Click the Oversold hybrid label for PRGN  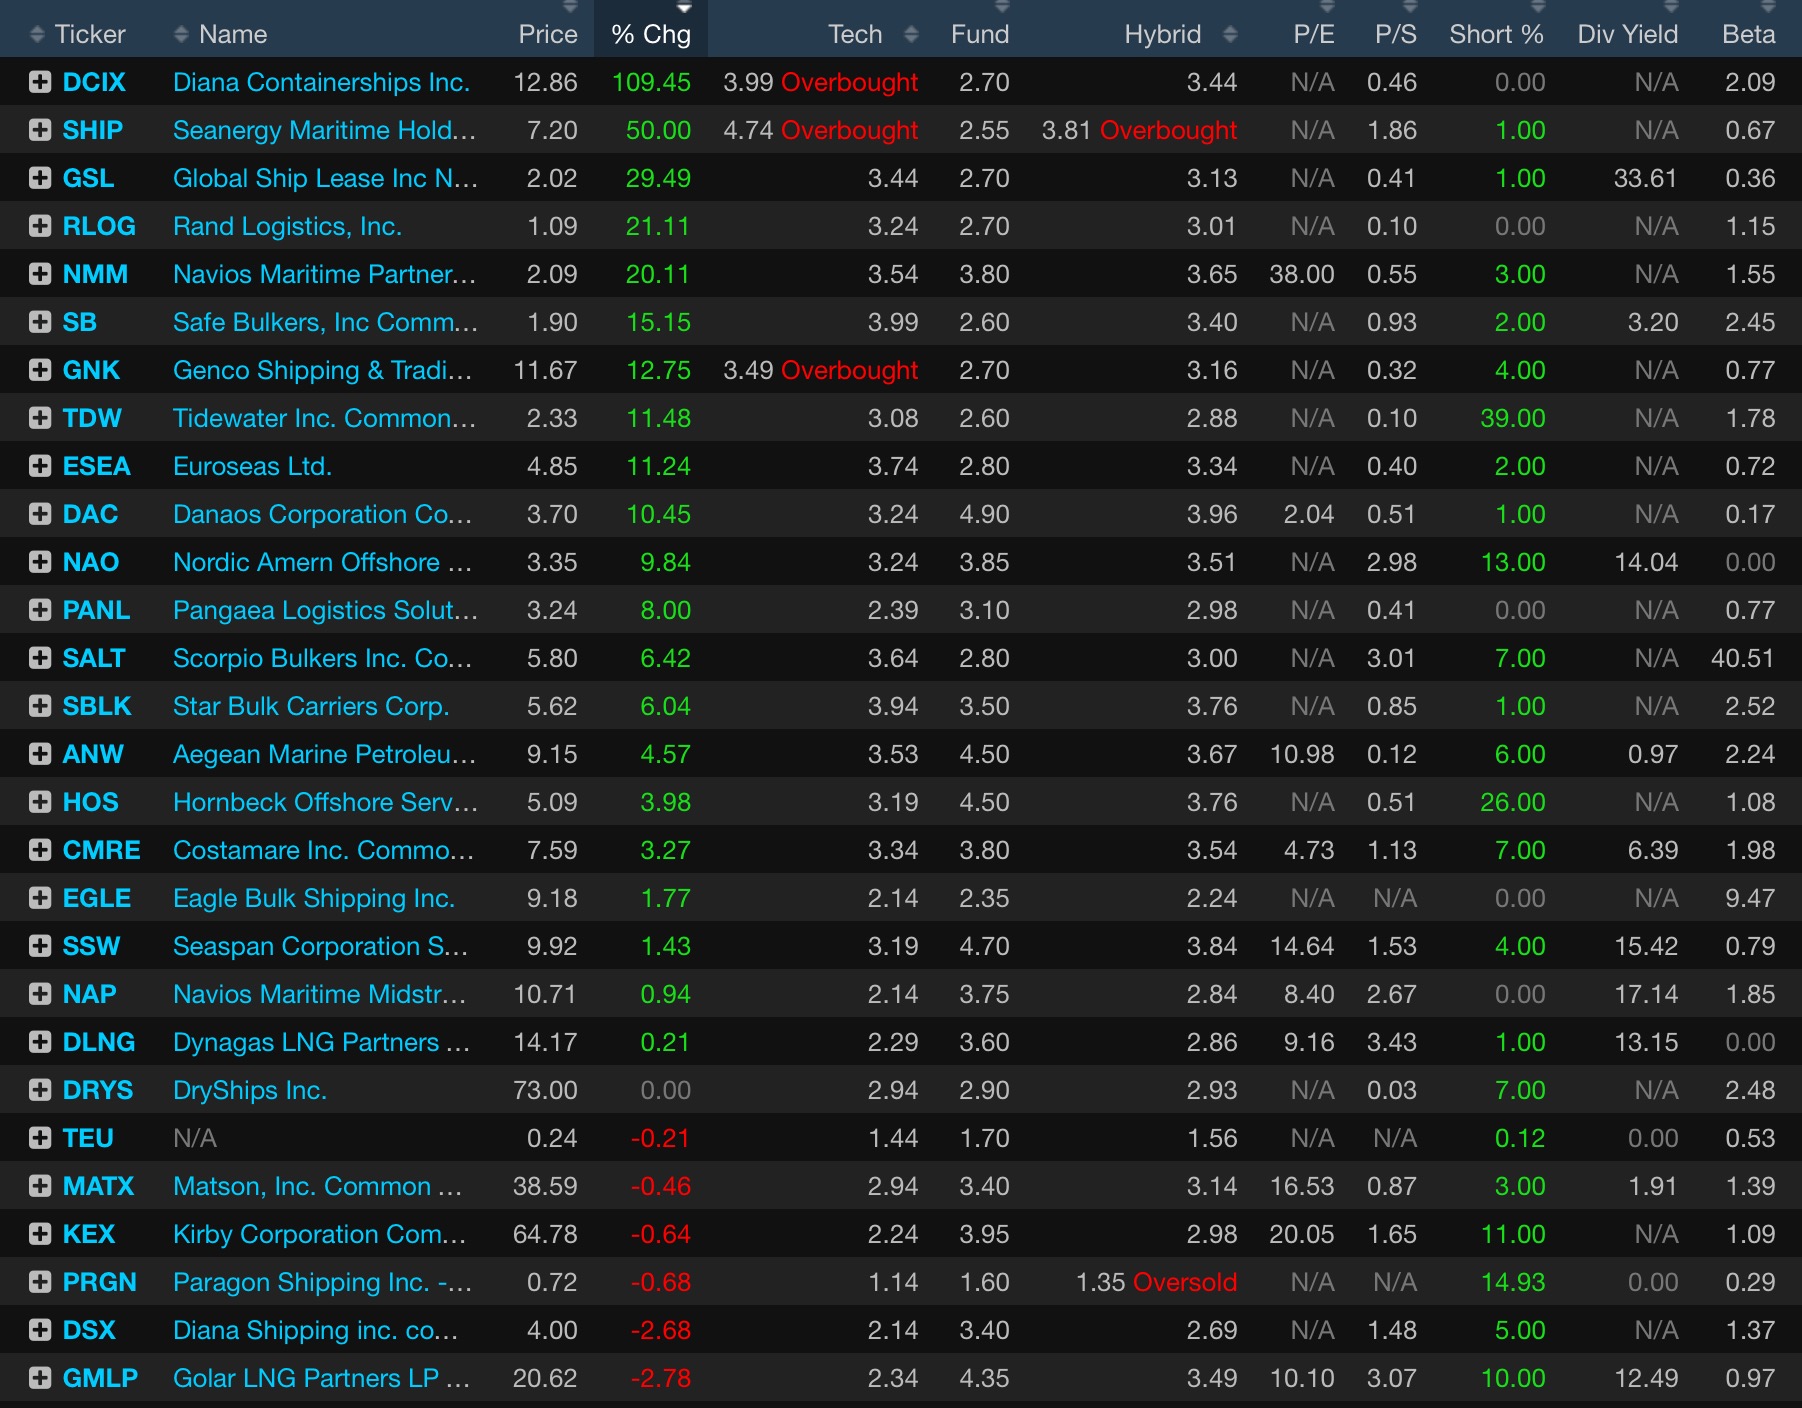pos(1185,1282)
